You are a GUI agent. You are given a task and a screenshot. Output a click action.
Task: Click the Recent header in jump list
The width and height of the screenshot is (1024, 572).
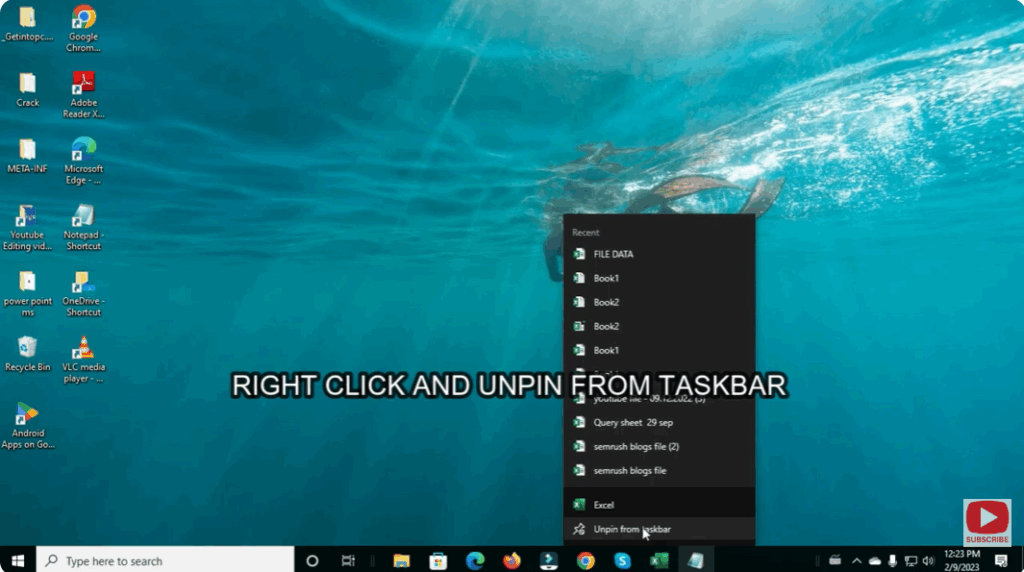(585, 232)
